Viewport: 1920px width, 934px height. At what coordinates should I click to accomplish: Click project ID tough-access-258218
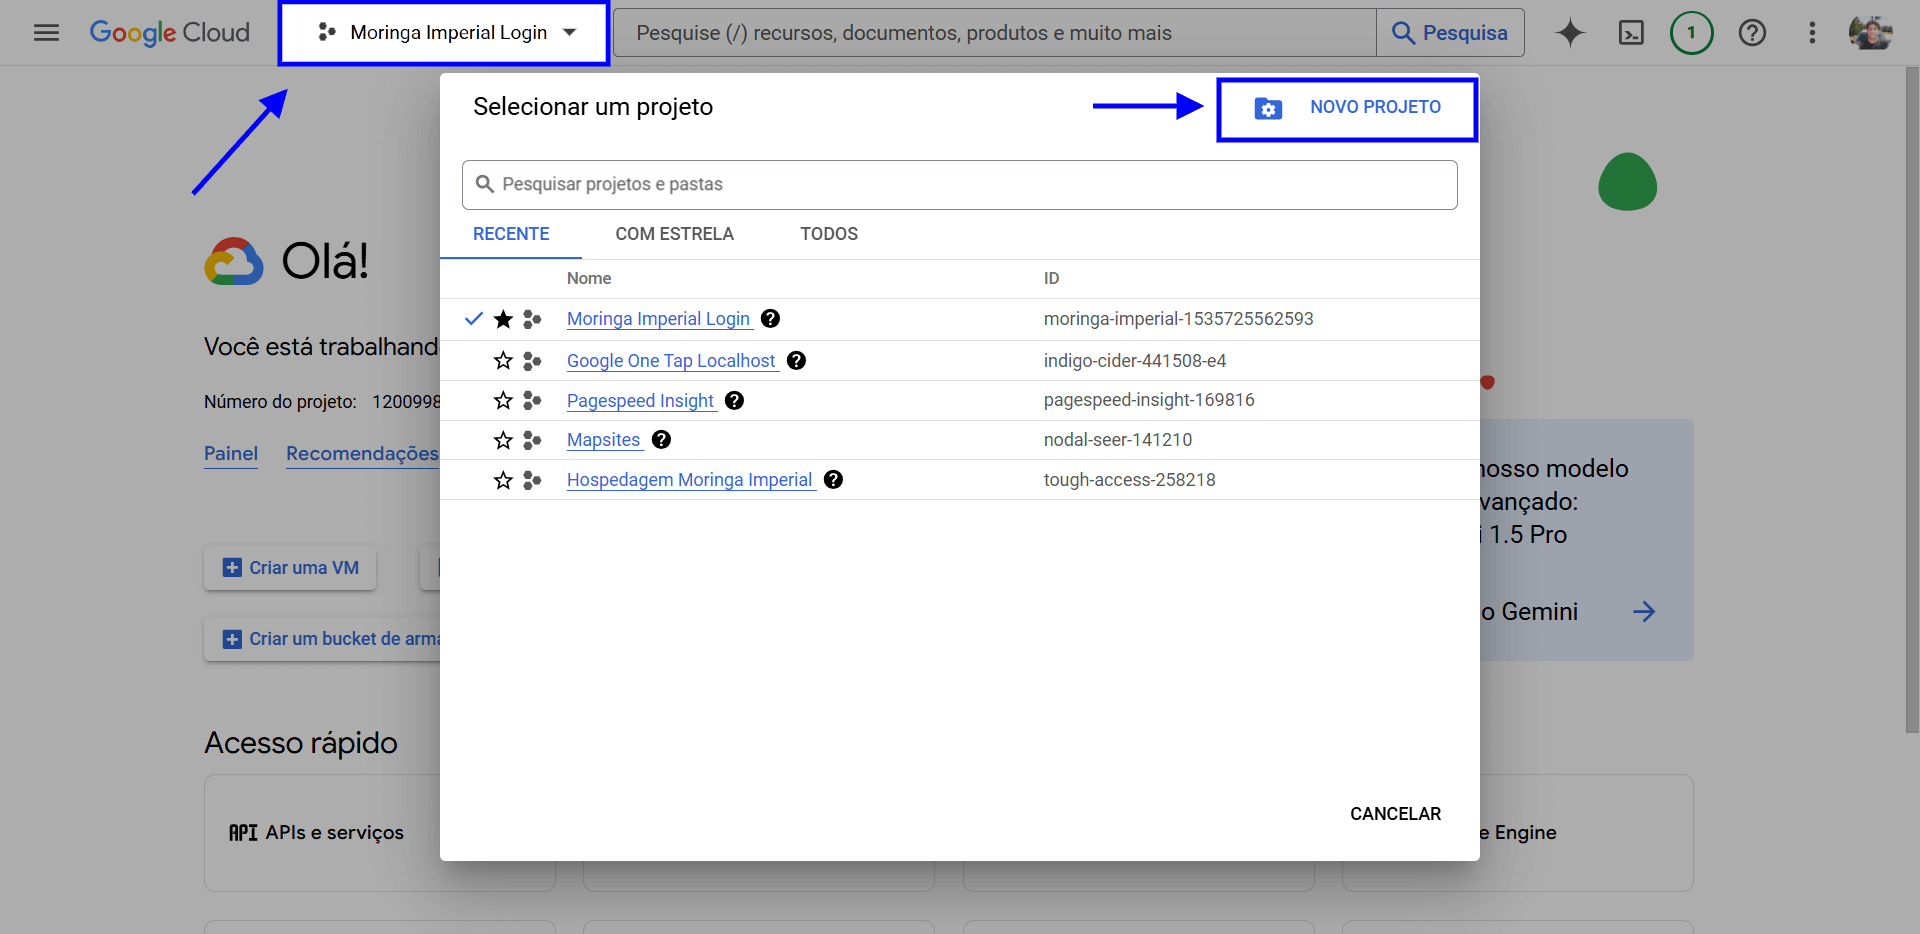click(x=1130, y=480)
